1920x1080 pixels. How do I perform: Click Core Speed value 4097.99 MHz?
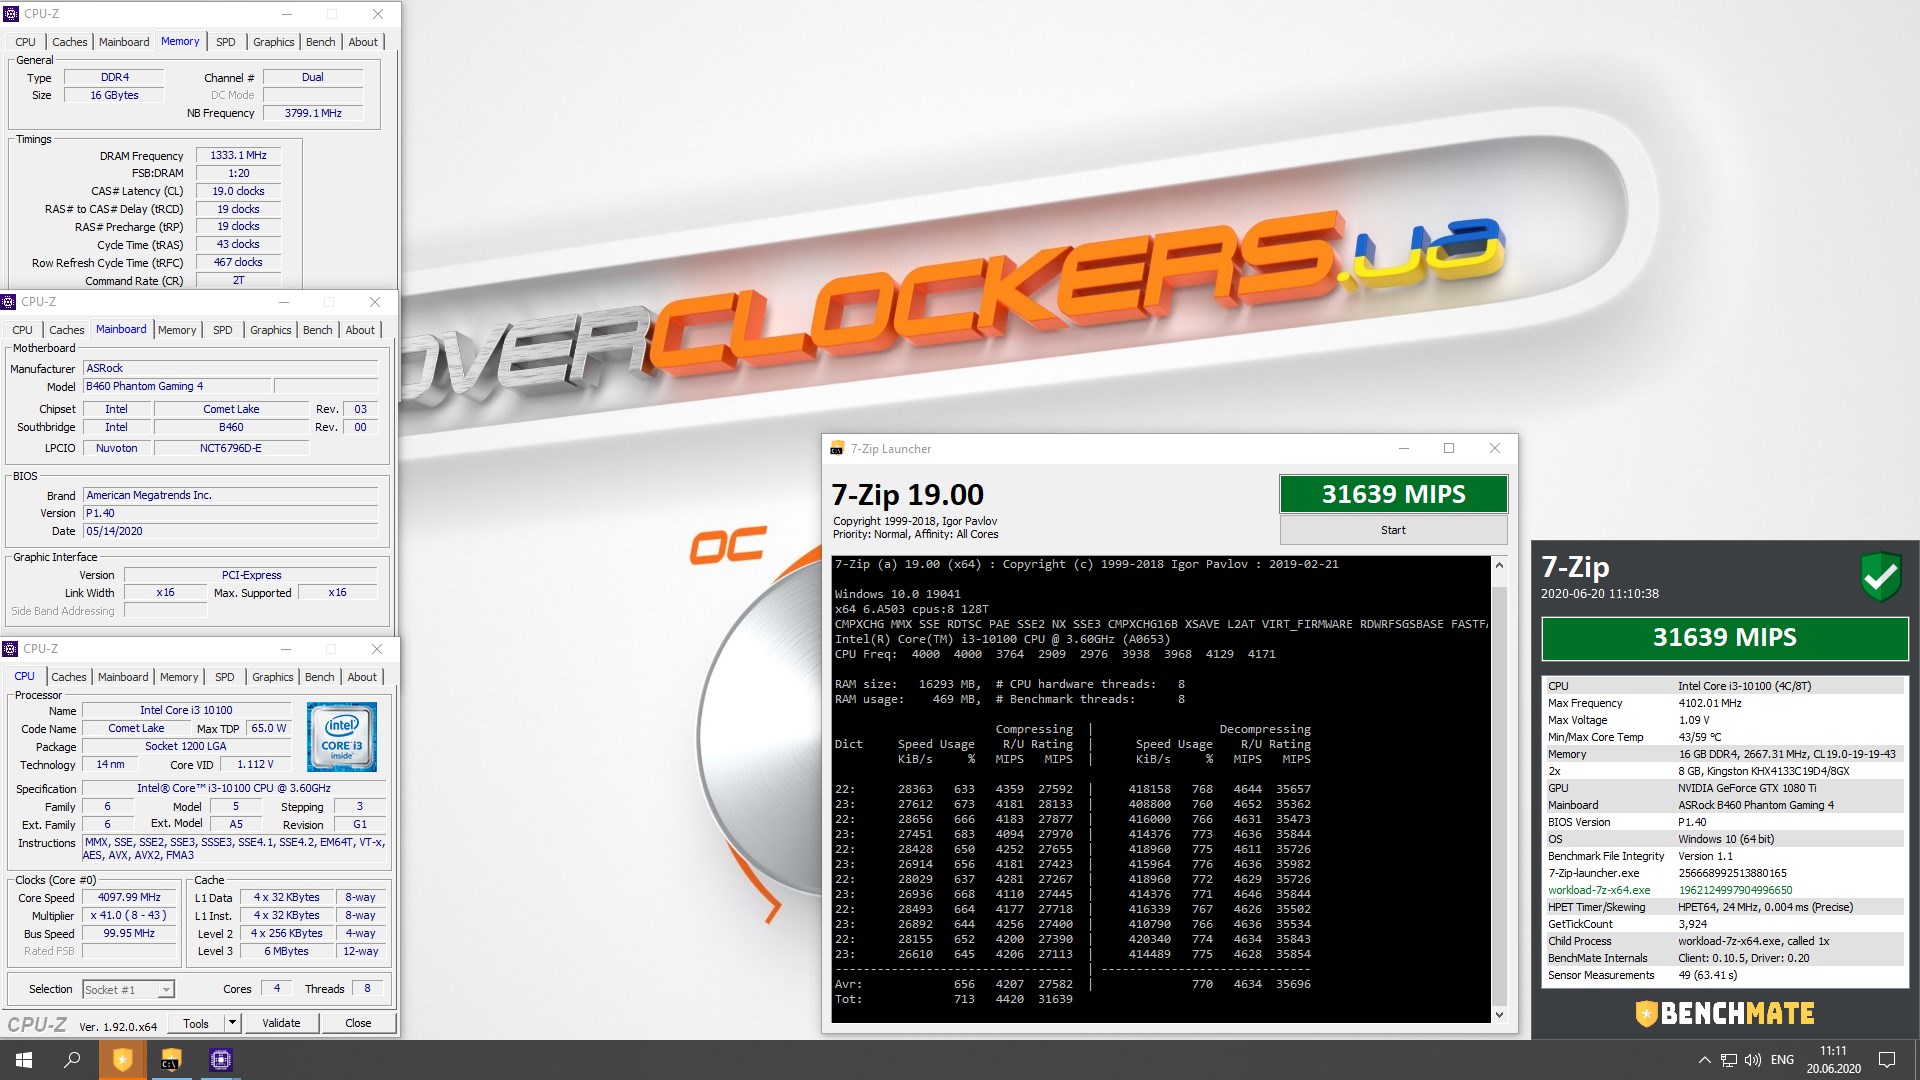tap(129, 897)
